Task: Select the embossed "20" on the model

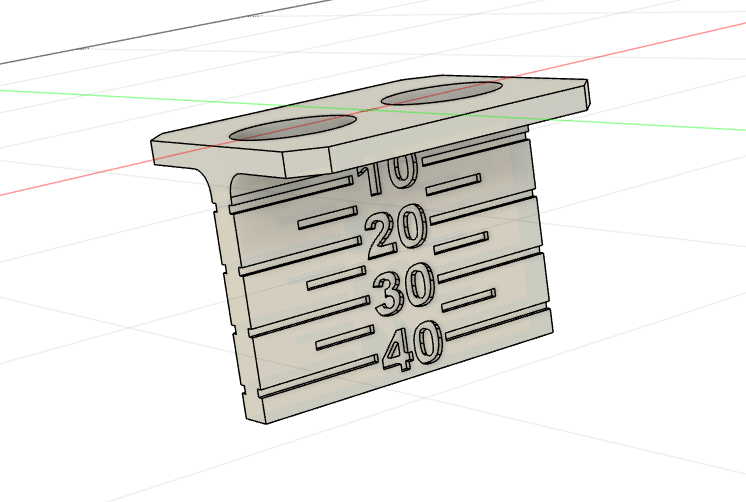Action: point(395,231)
